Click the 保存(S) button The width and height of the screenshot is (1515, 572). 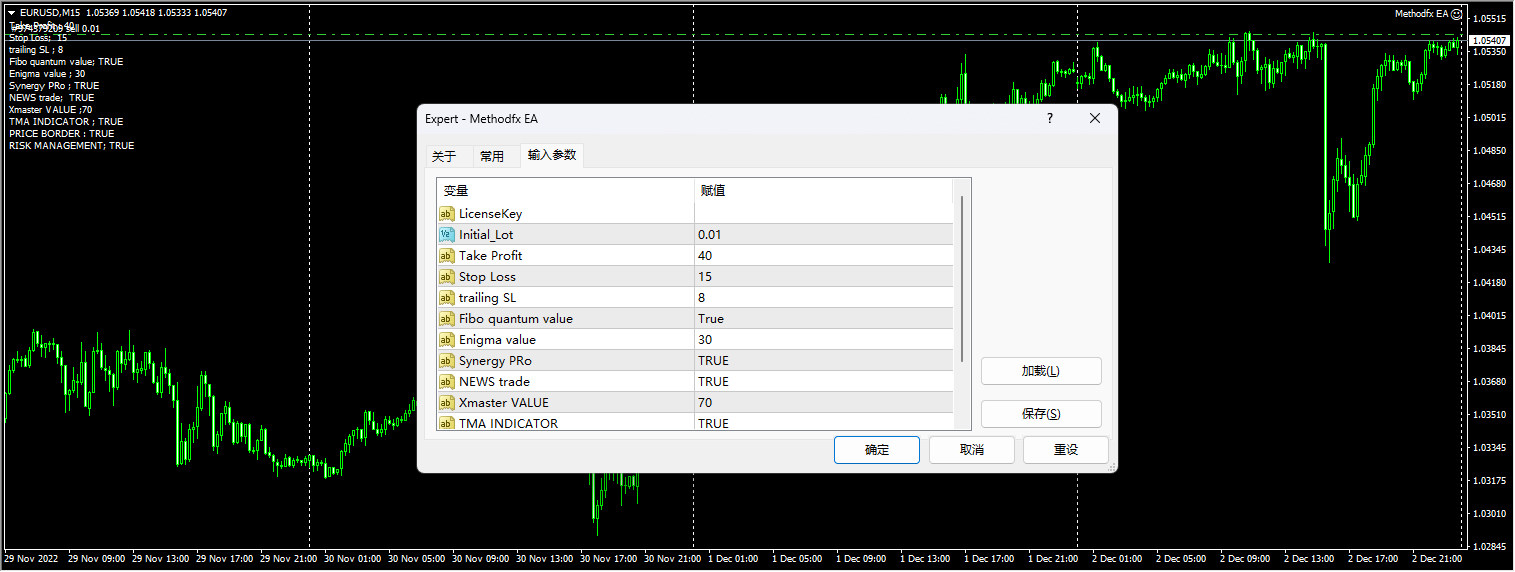[1041, 414]
